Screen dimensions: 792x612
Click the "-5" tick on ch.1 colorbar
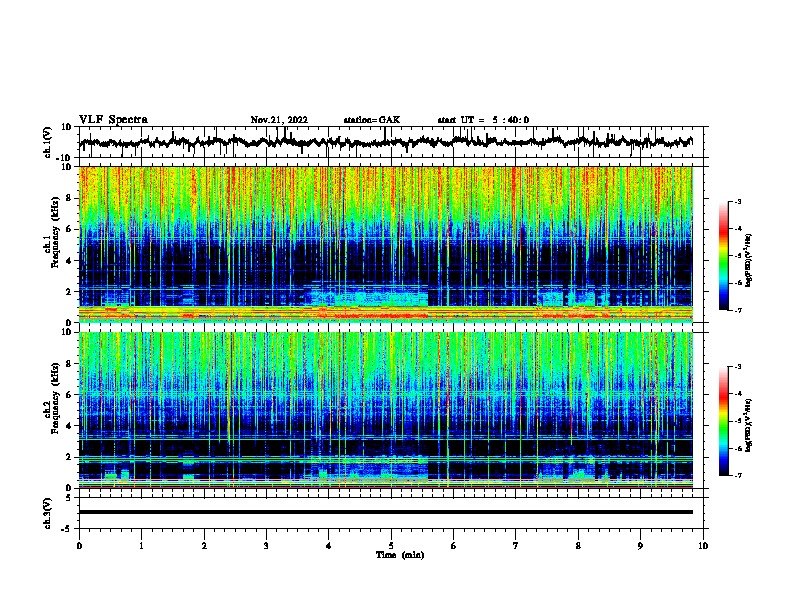pyautogui.click(x=737, y=256)
